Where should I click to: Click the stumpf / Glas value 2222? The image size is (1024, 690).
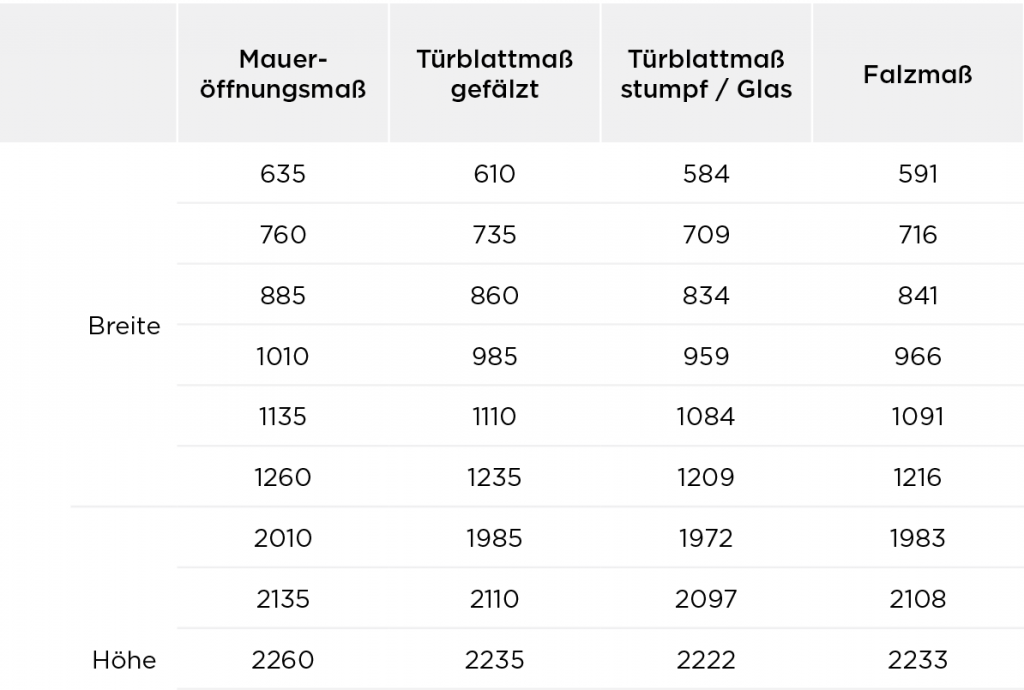click(x=706, y=660)
